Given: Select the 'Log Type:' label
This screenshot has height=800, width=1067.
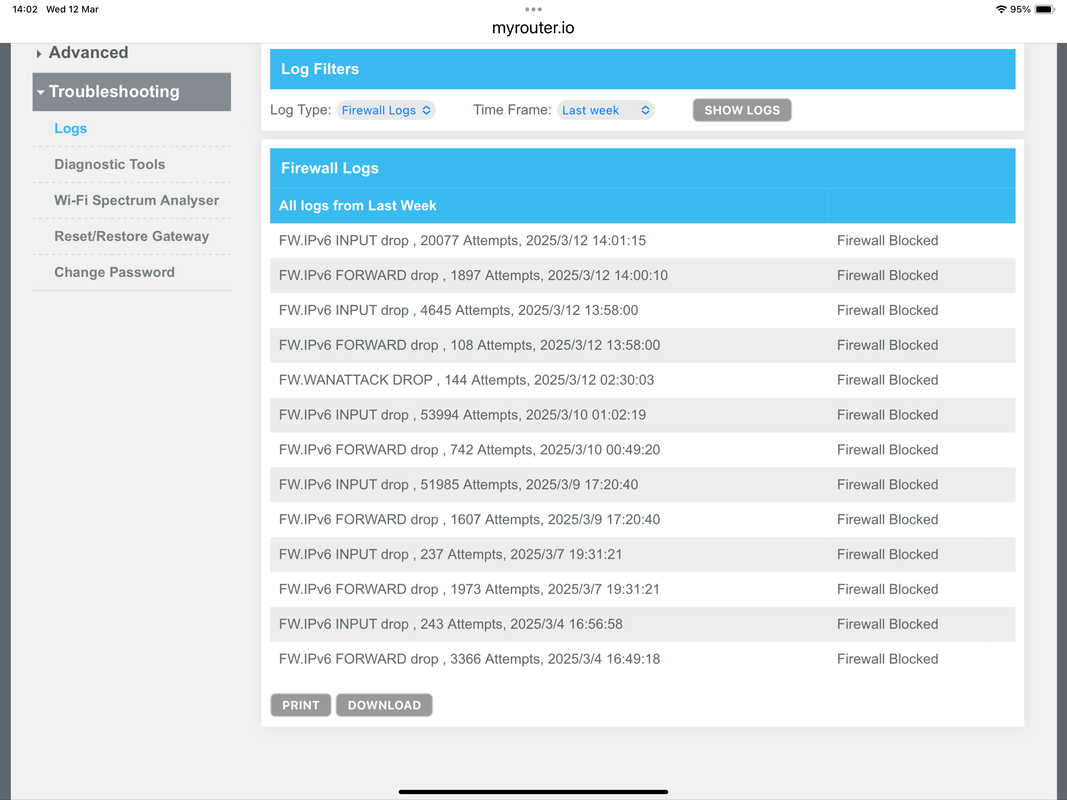Looking at the screenshot, I should [x=300, y=110].
